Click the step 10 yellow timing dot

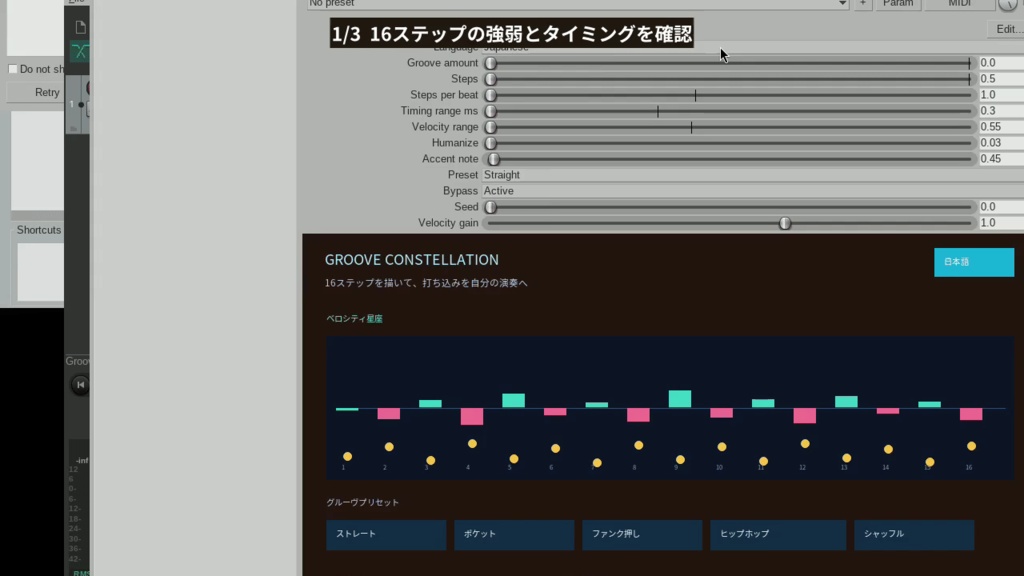(x=722, y=447)
